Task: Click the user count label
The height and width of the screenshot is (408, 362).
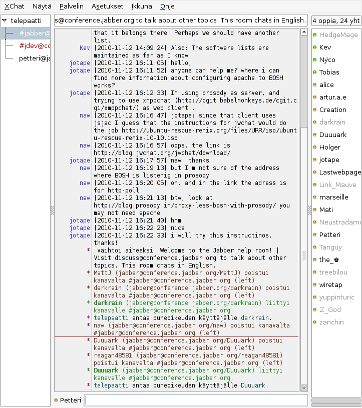Action: [x=336, y=21]
